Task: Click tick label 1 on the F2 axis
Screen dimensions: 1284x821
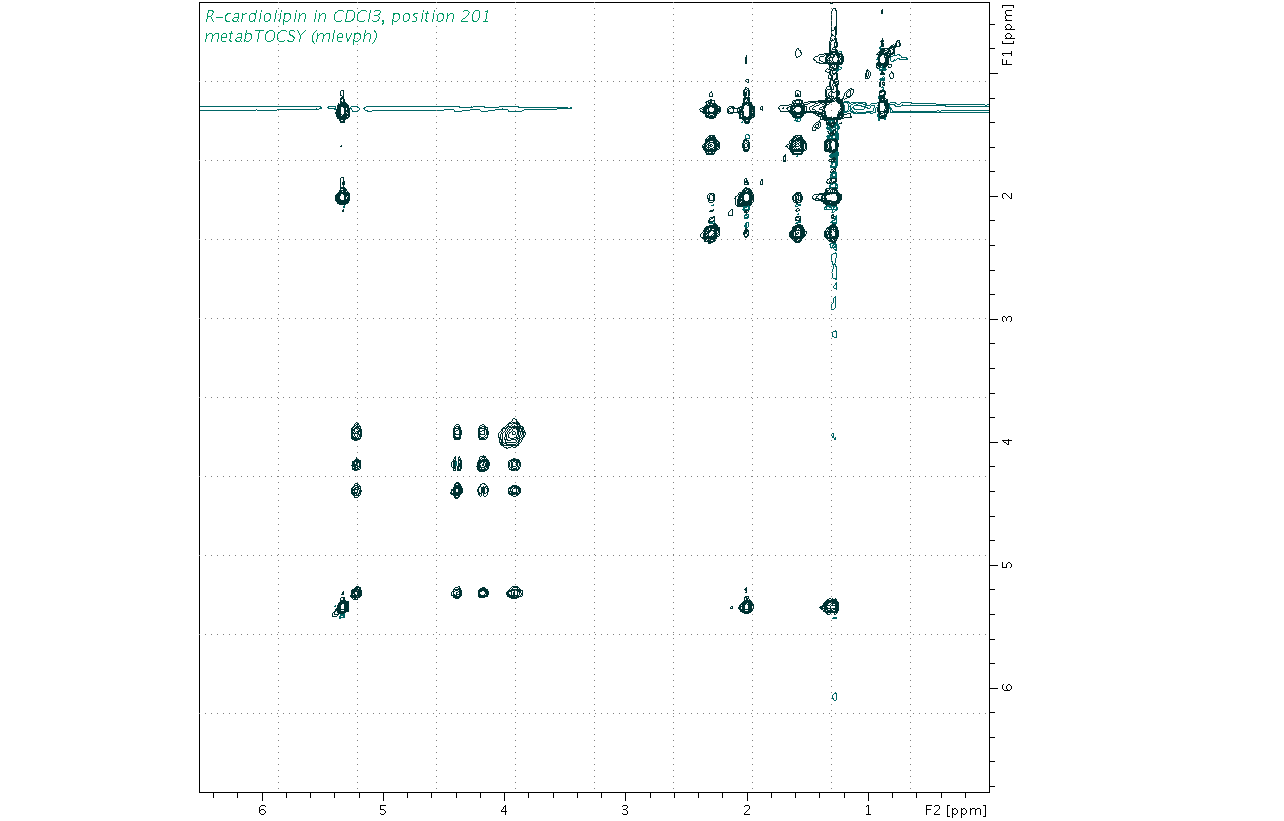Action: (868, 809)
